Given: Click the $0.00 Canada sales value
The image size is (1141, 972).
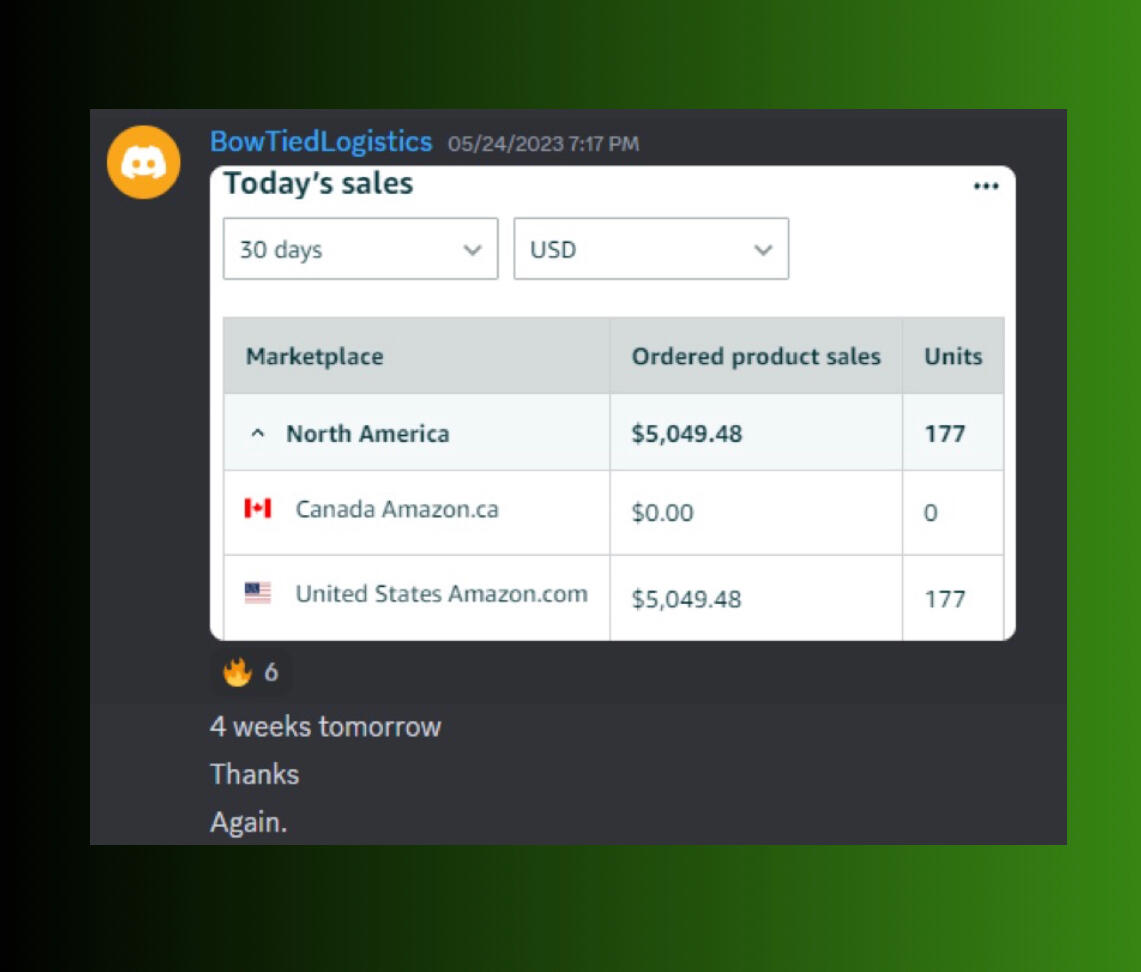Looking at the screenshot, I should (662, 513).
